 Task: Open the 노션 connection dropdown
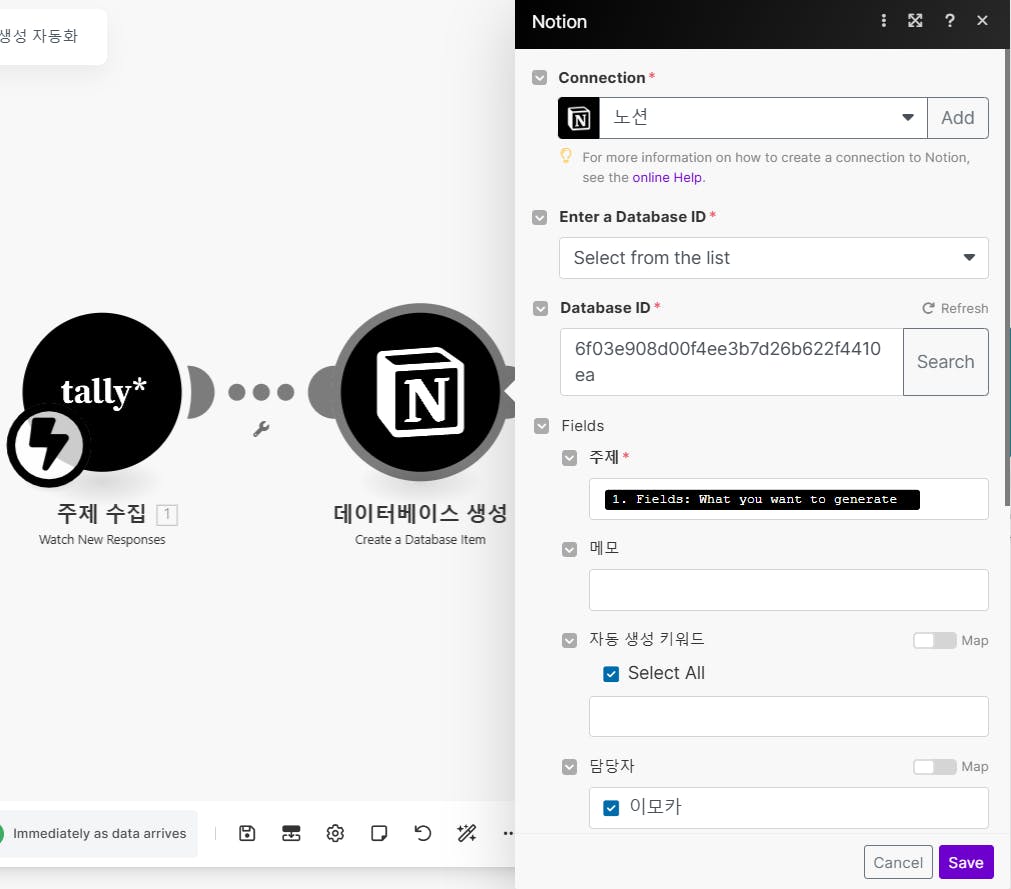click(763, 118)
